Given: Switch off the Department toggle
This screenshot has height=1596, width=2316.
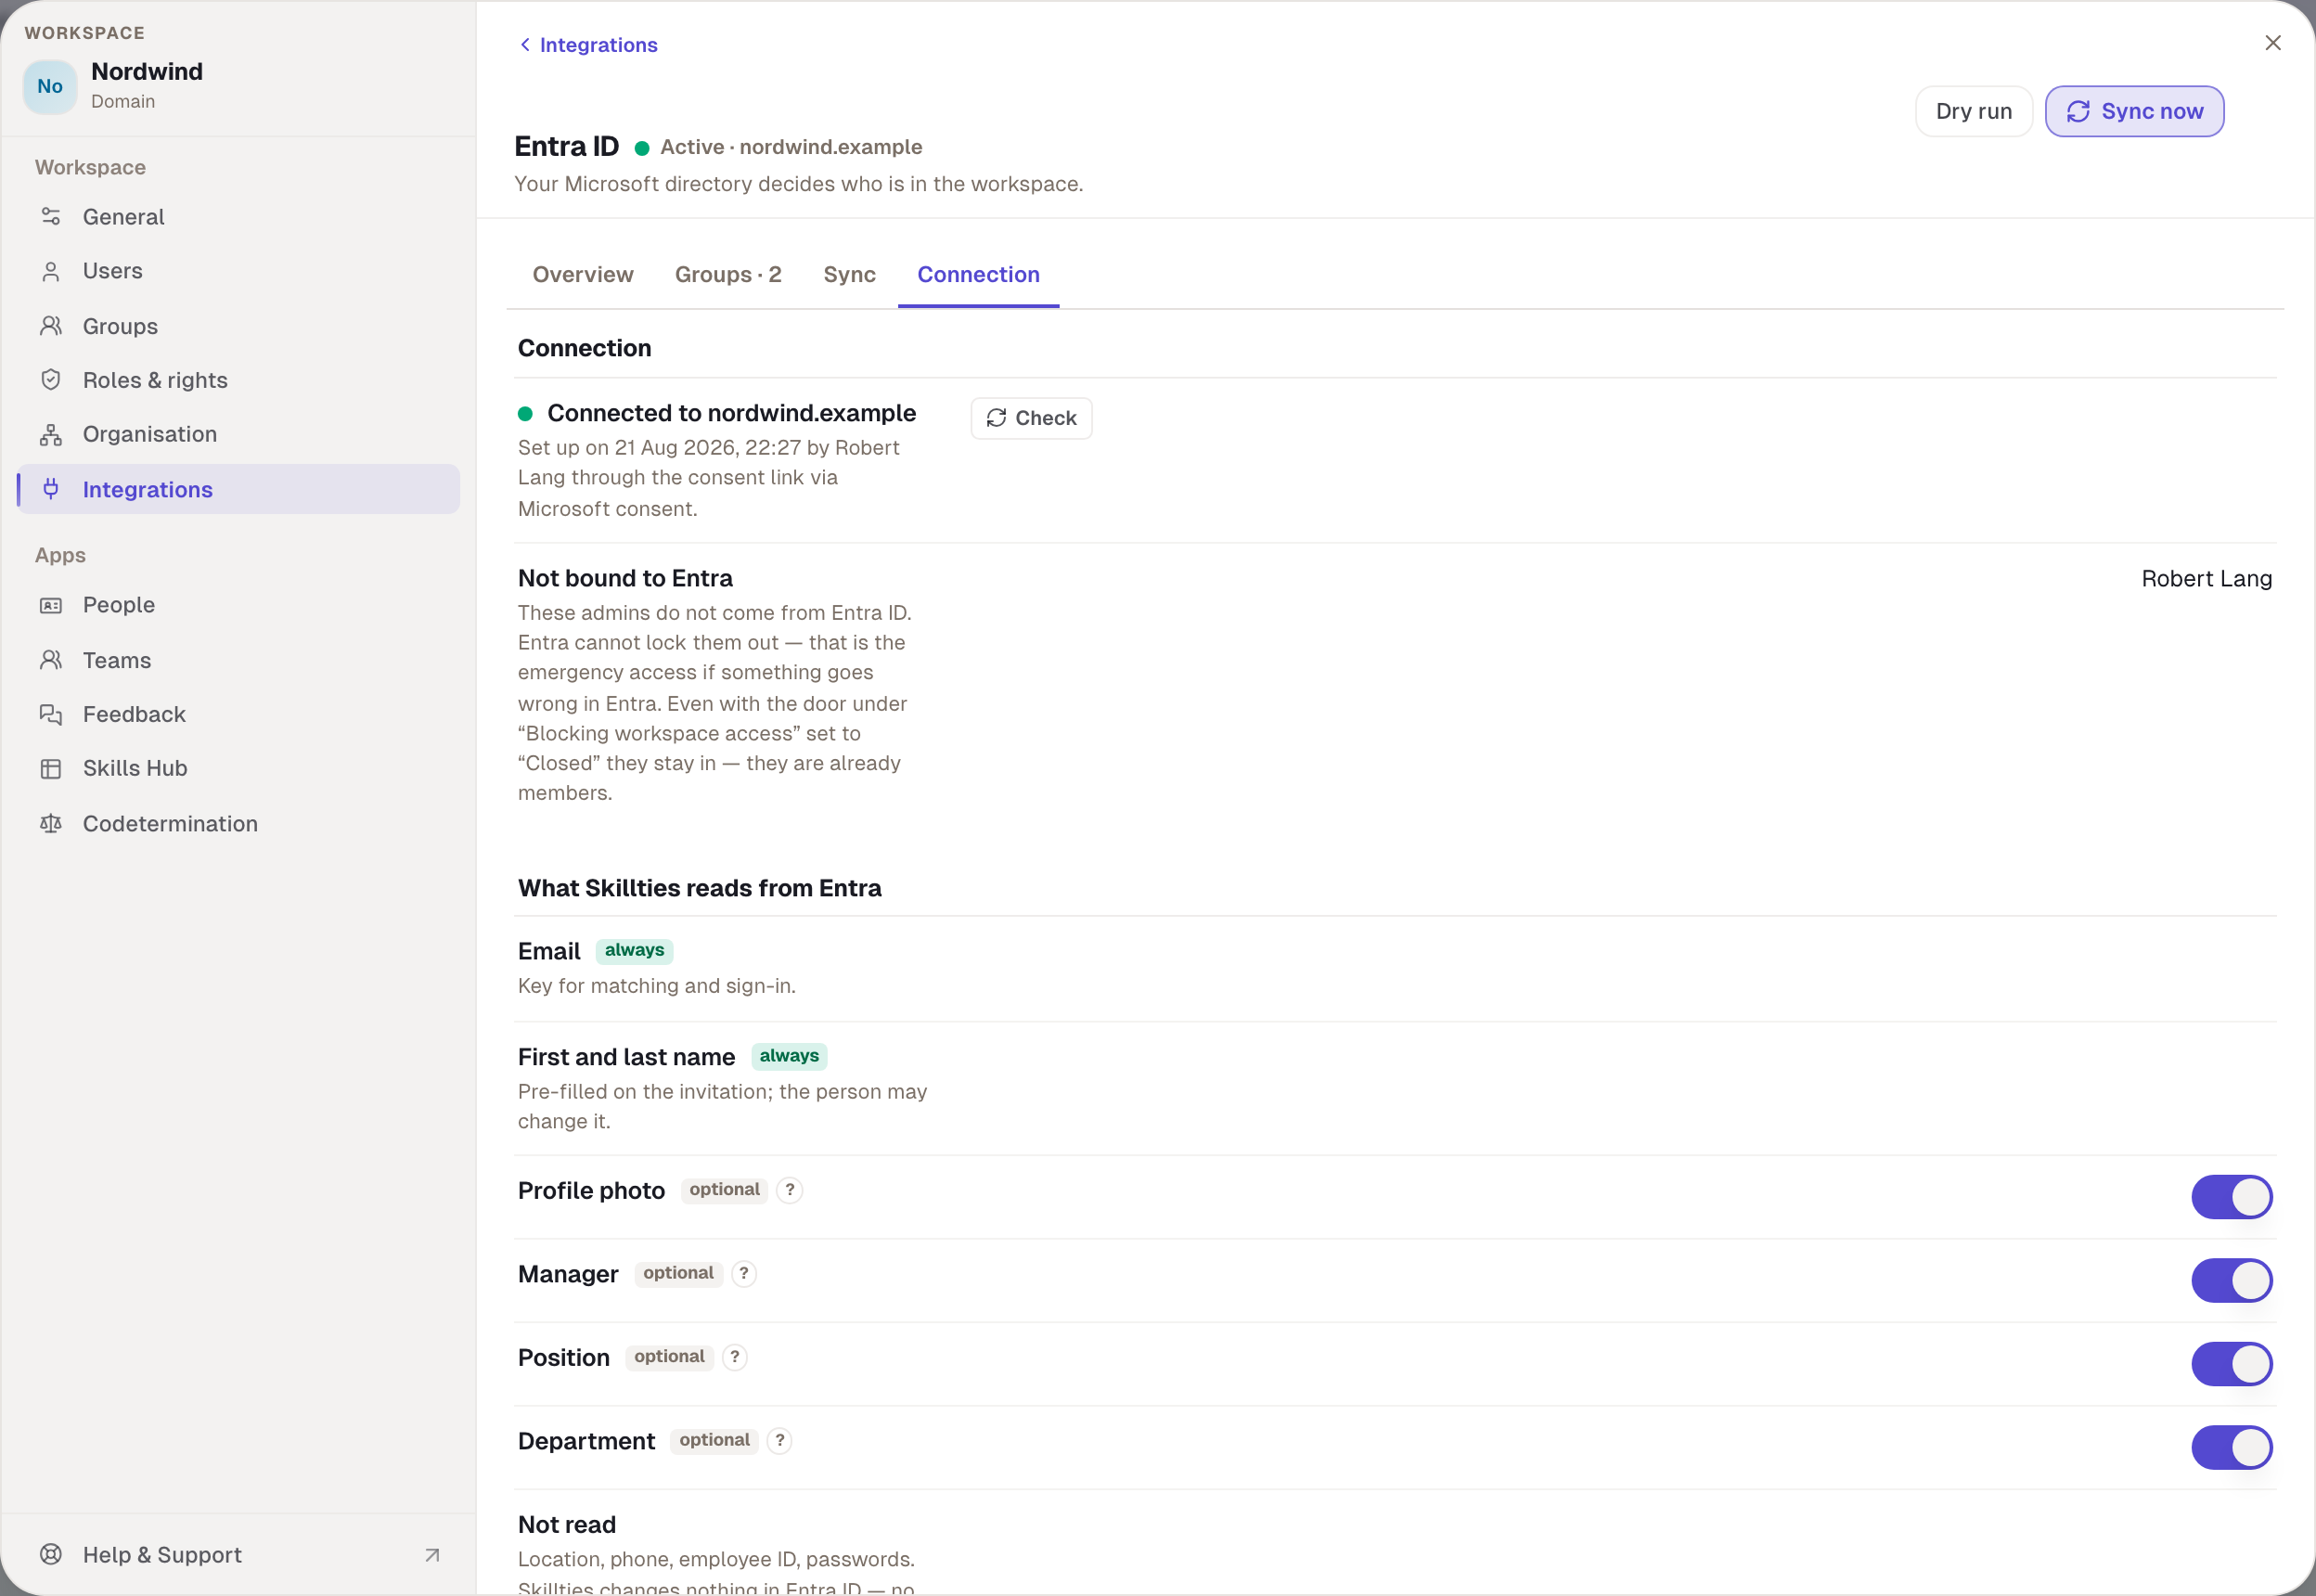Looking at the screenshot, I should (x=2232, y=1447).
